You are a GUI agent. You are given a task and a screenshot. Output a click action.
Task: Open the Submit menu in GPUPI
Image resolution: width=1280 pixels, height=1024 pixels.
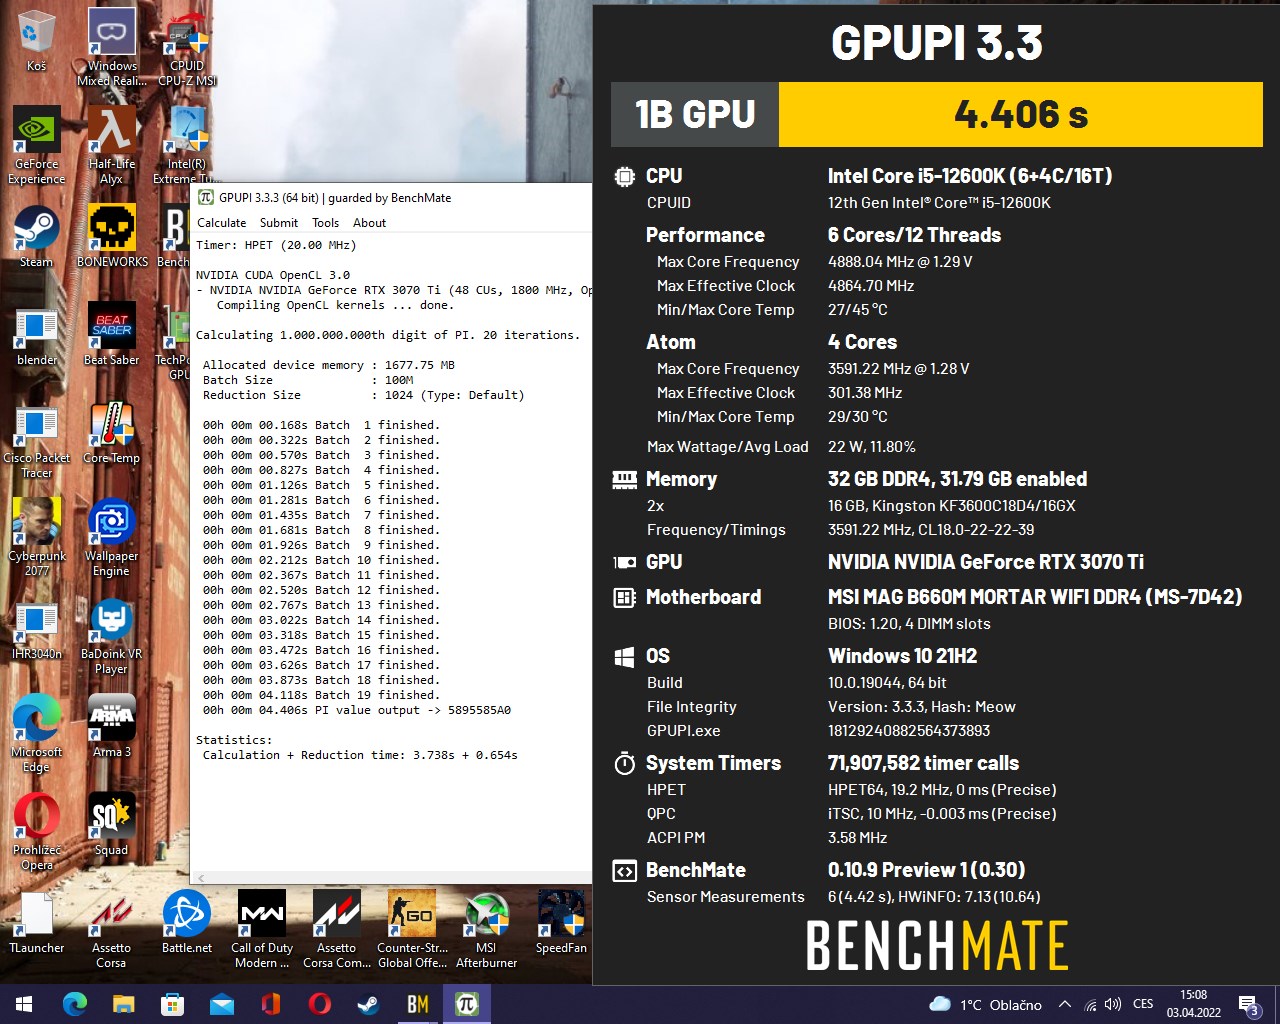pos(279,223)
